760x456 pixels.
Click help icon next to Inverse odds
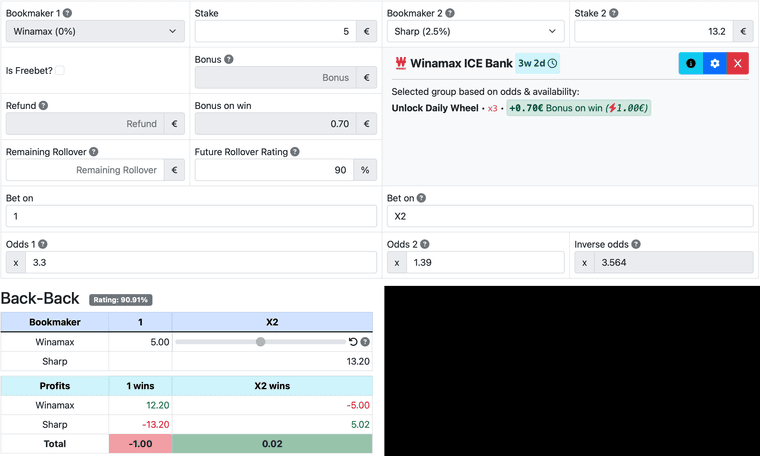click(636, 244)
